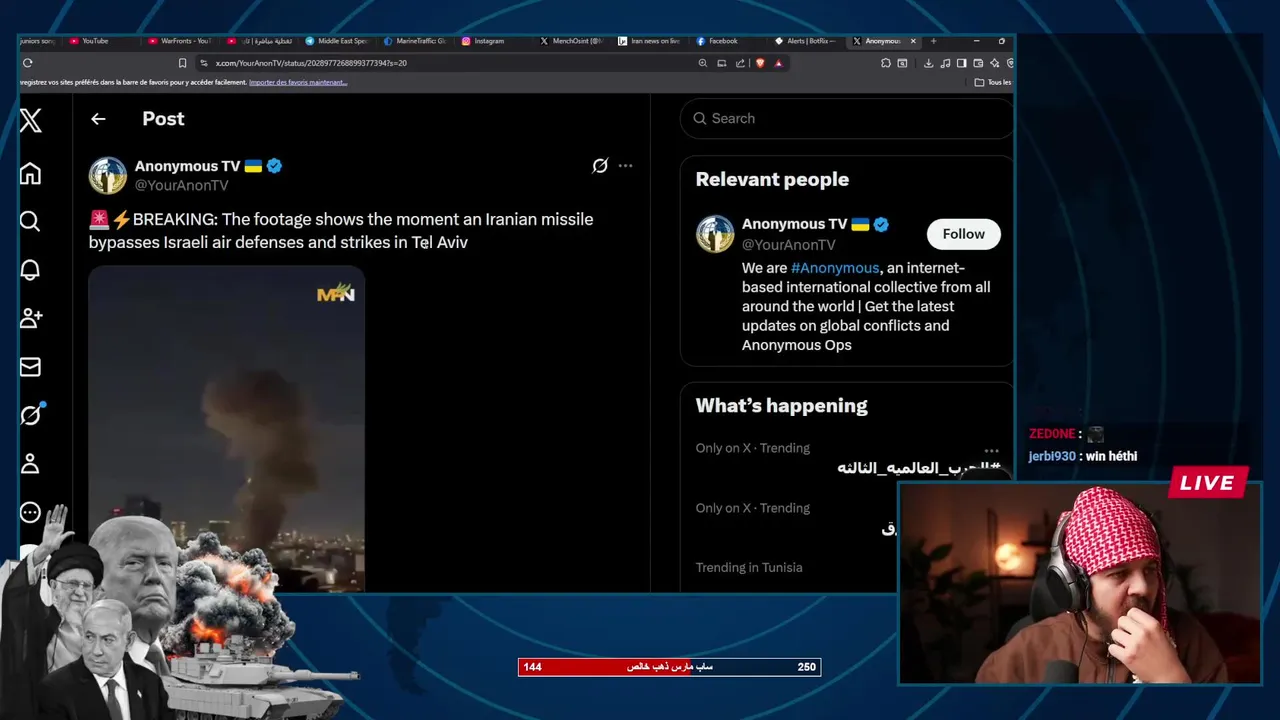1280x720 pixels.
Task: Open Notifications bell in X sidebar
Action: coord(30,270)
